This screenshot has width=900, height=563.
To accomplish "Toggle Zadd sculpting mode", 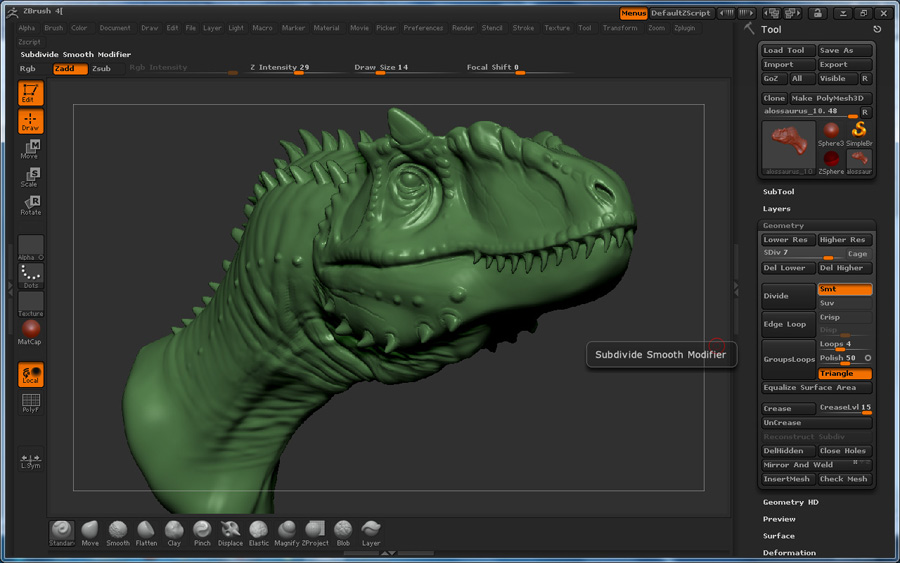I will (70, 69).
